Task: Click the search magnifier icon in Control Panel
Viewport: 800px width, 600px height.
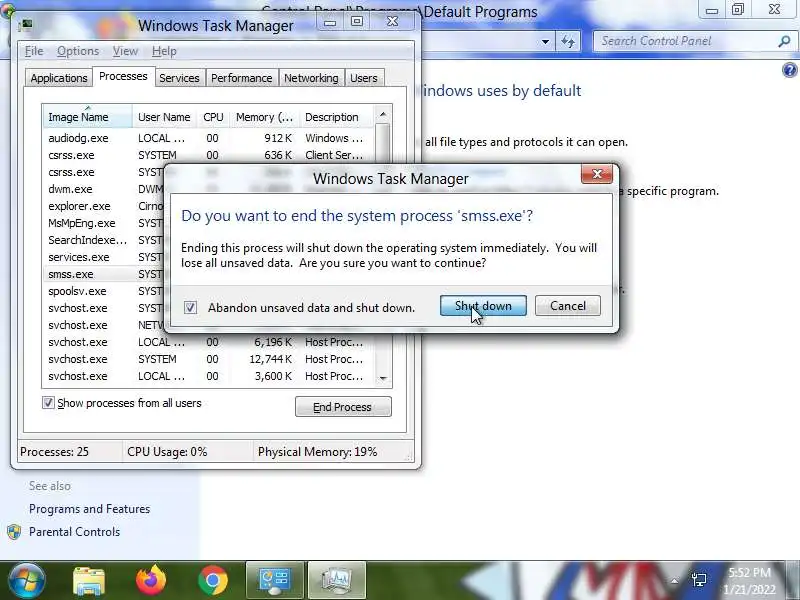Action: point(784,41)
